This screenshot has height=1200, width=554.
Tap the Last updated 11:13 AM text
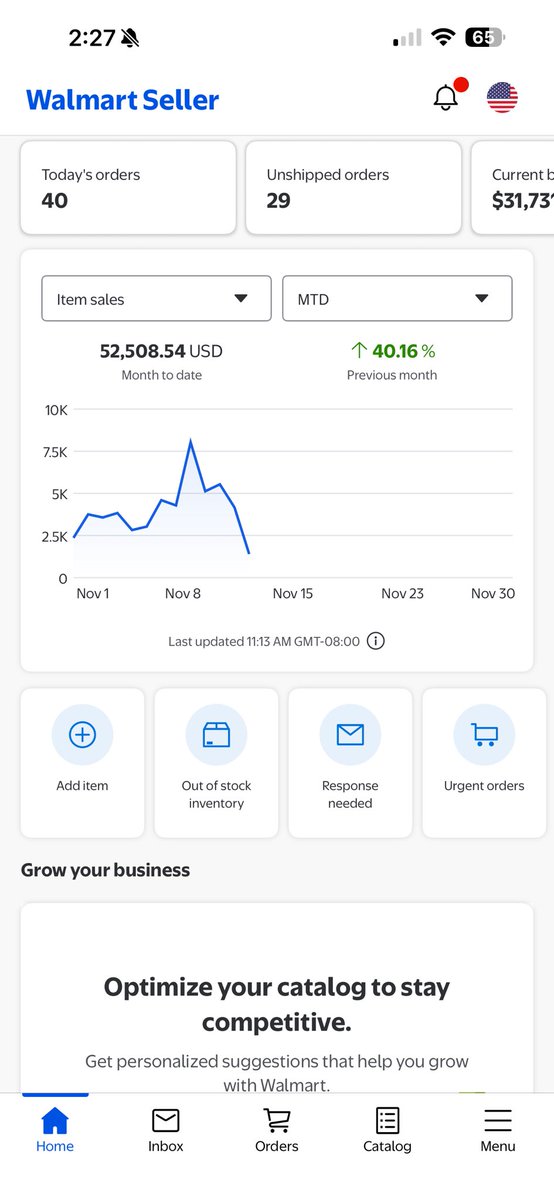point(264,641)
